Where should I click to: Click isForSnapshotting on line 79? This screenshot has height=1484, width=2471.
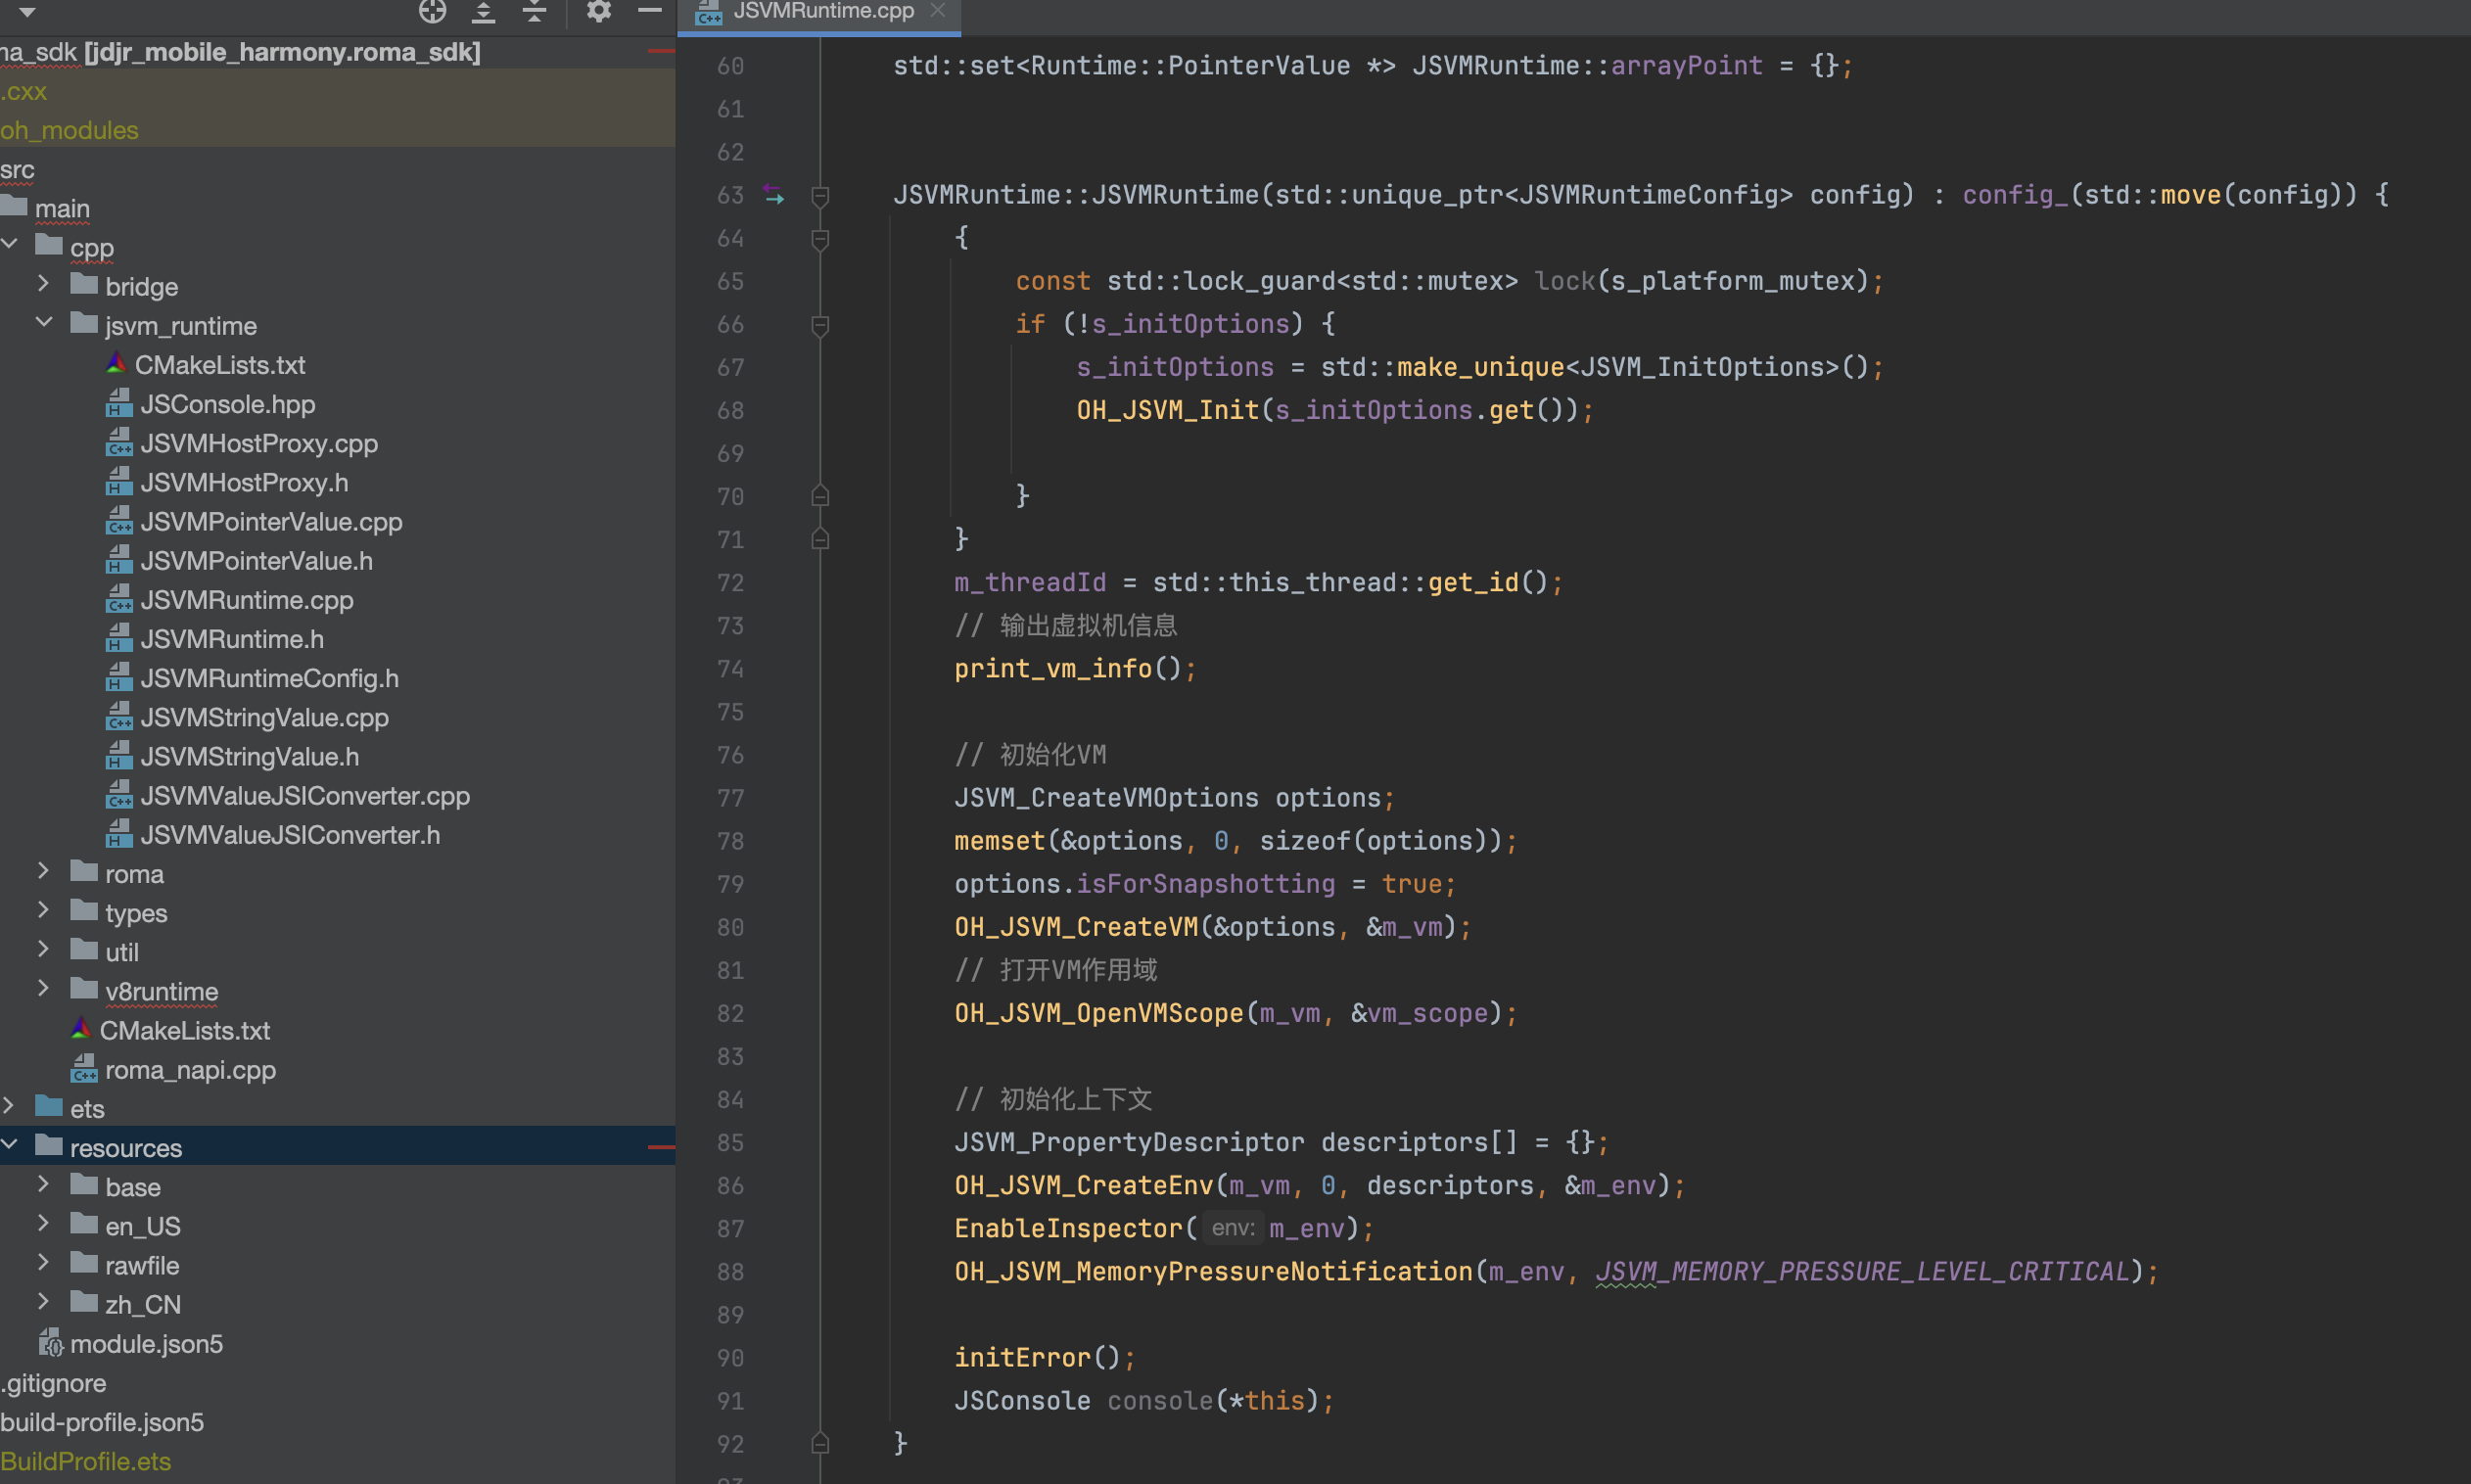coord(1205,883)
